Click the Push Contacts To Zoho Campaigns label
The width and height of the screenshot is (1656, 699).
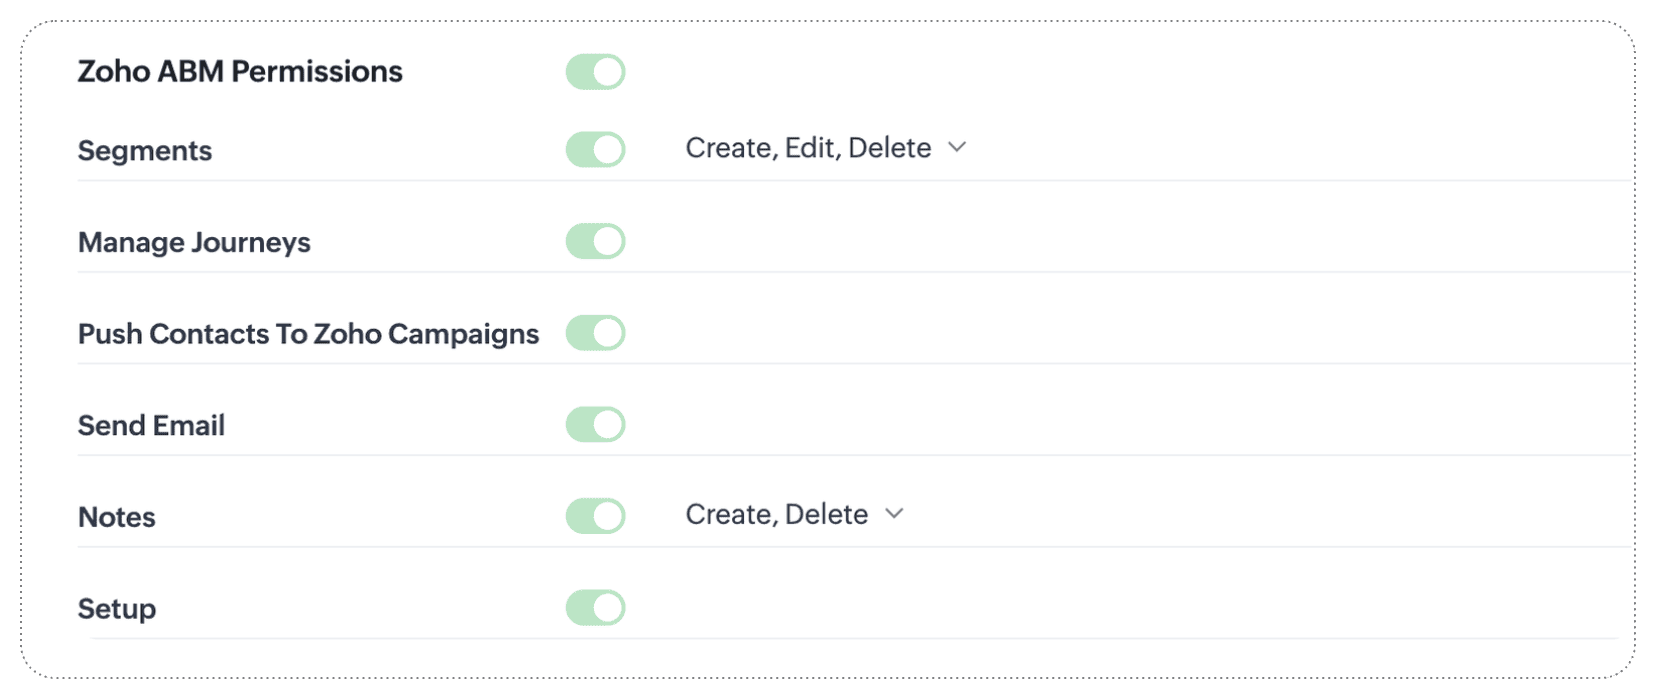click(308, 334)
